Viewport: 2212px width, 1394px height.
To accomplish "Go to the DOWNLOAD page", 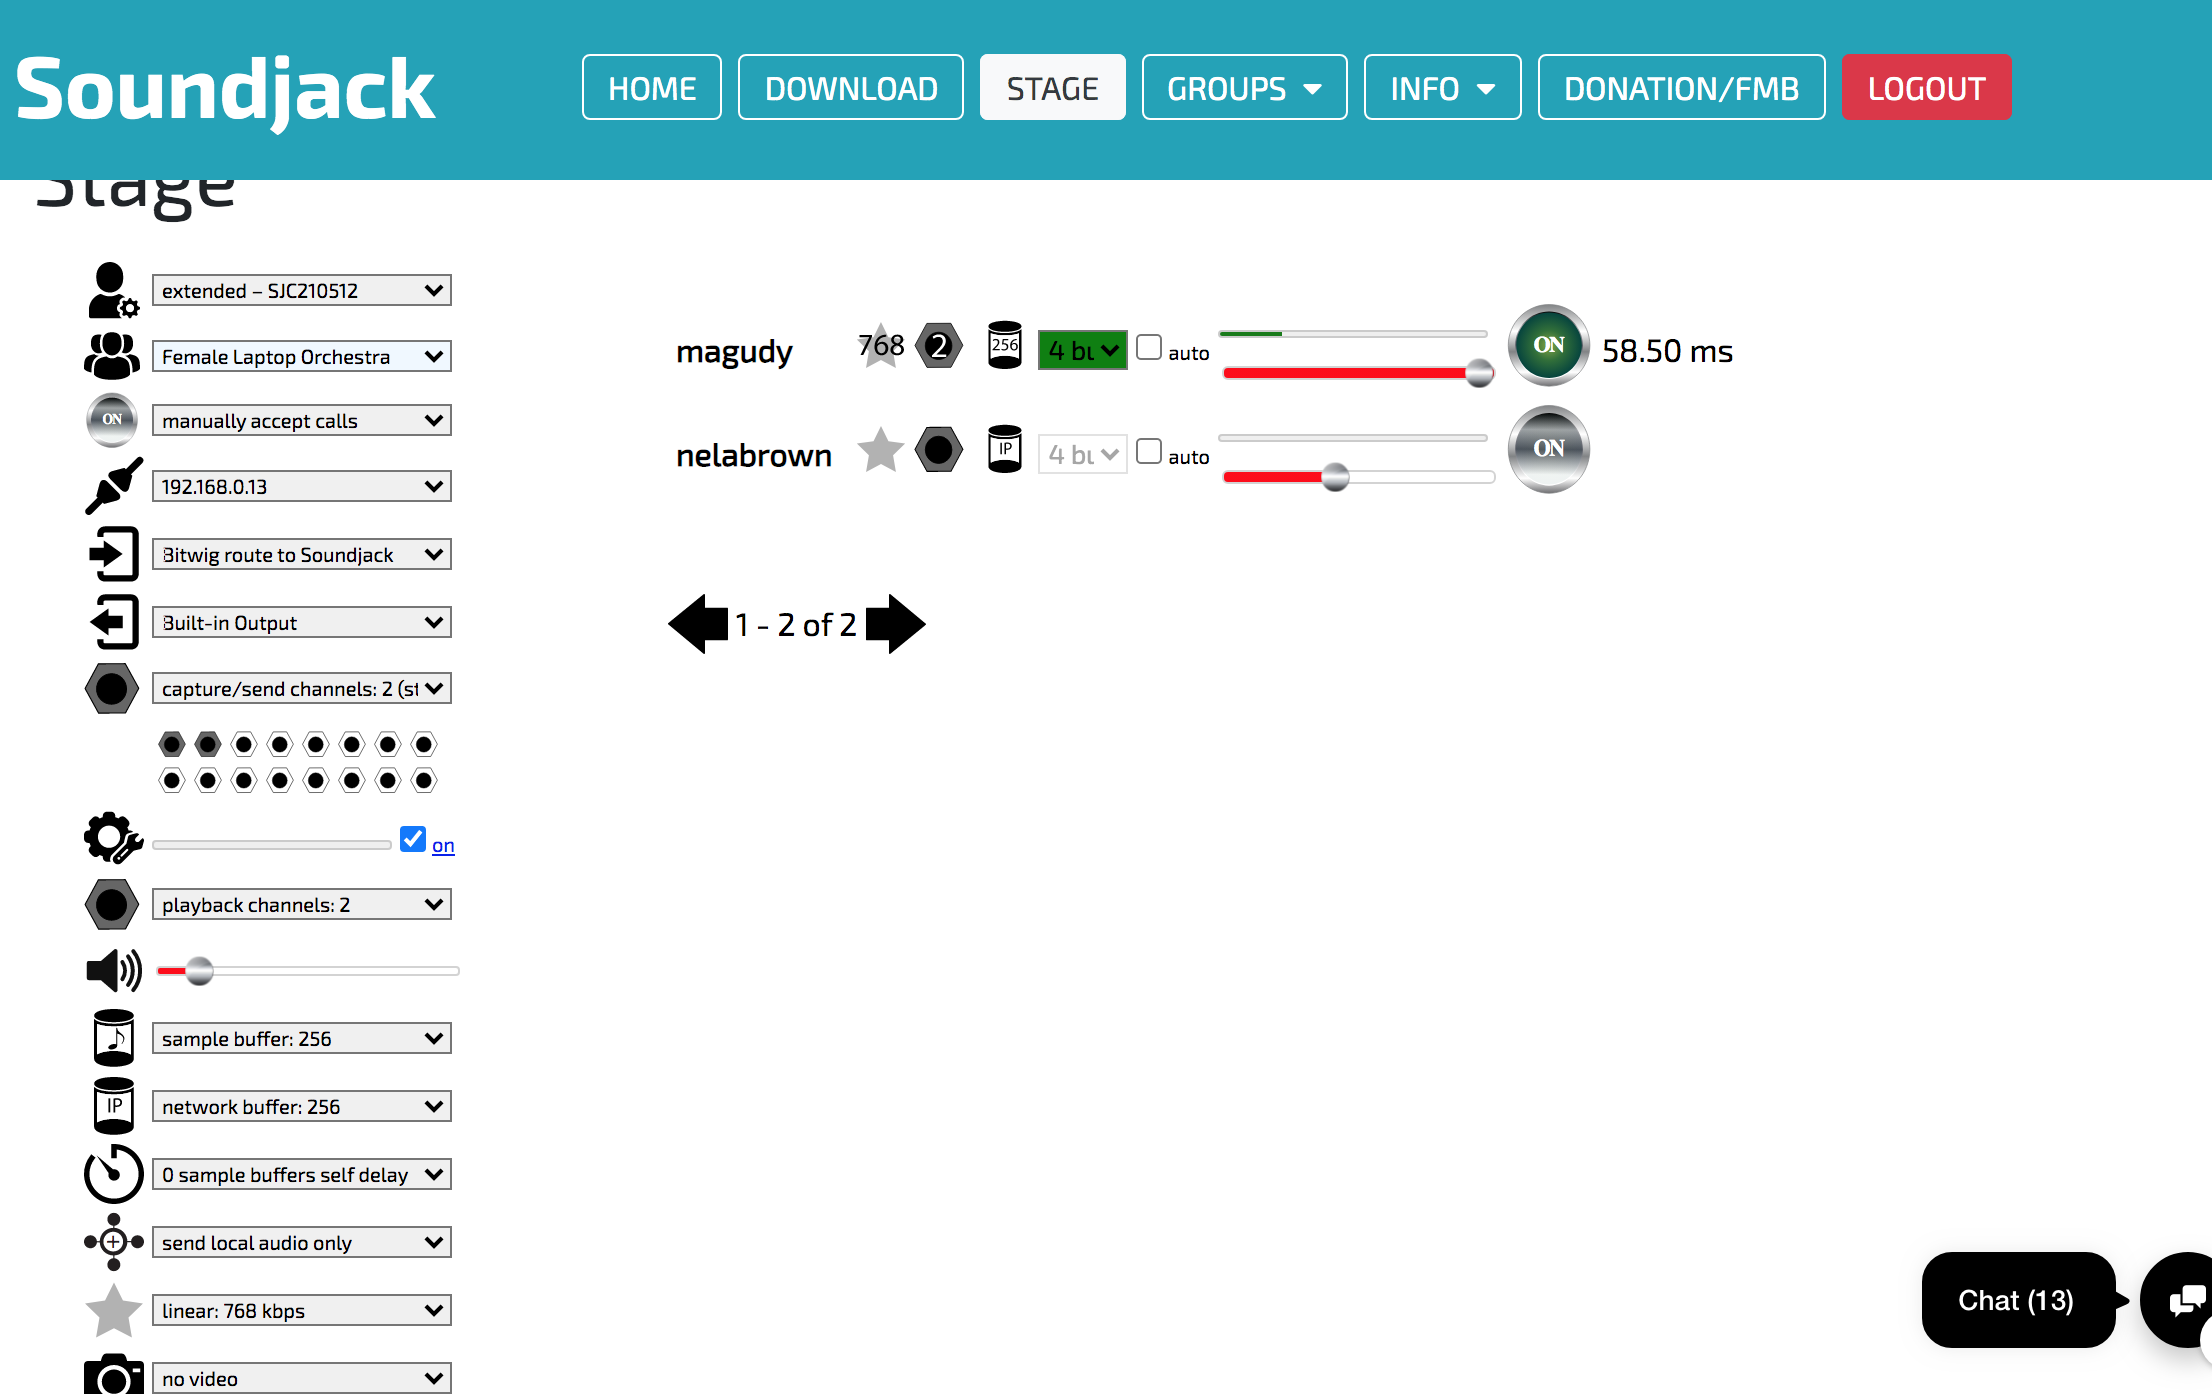I will (850, 88).
